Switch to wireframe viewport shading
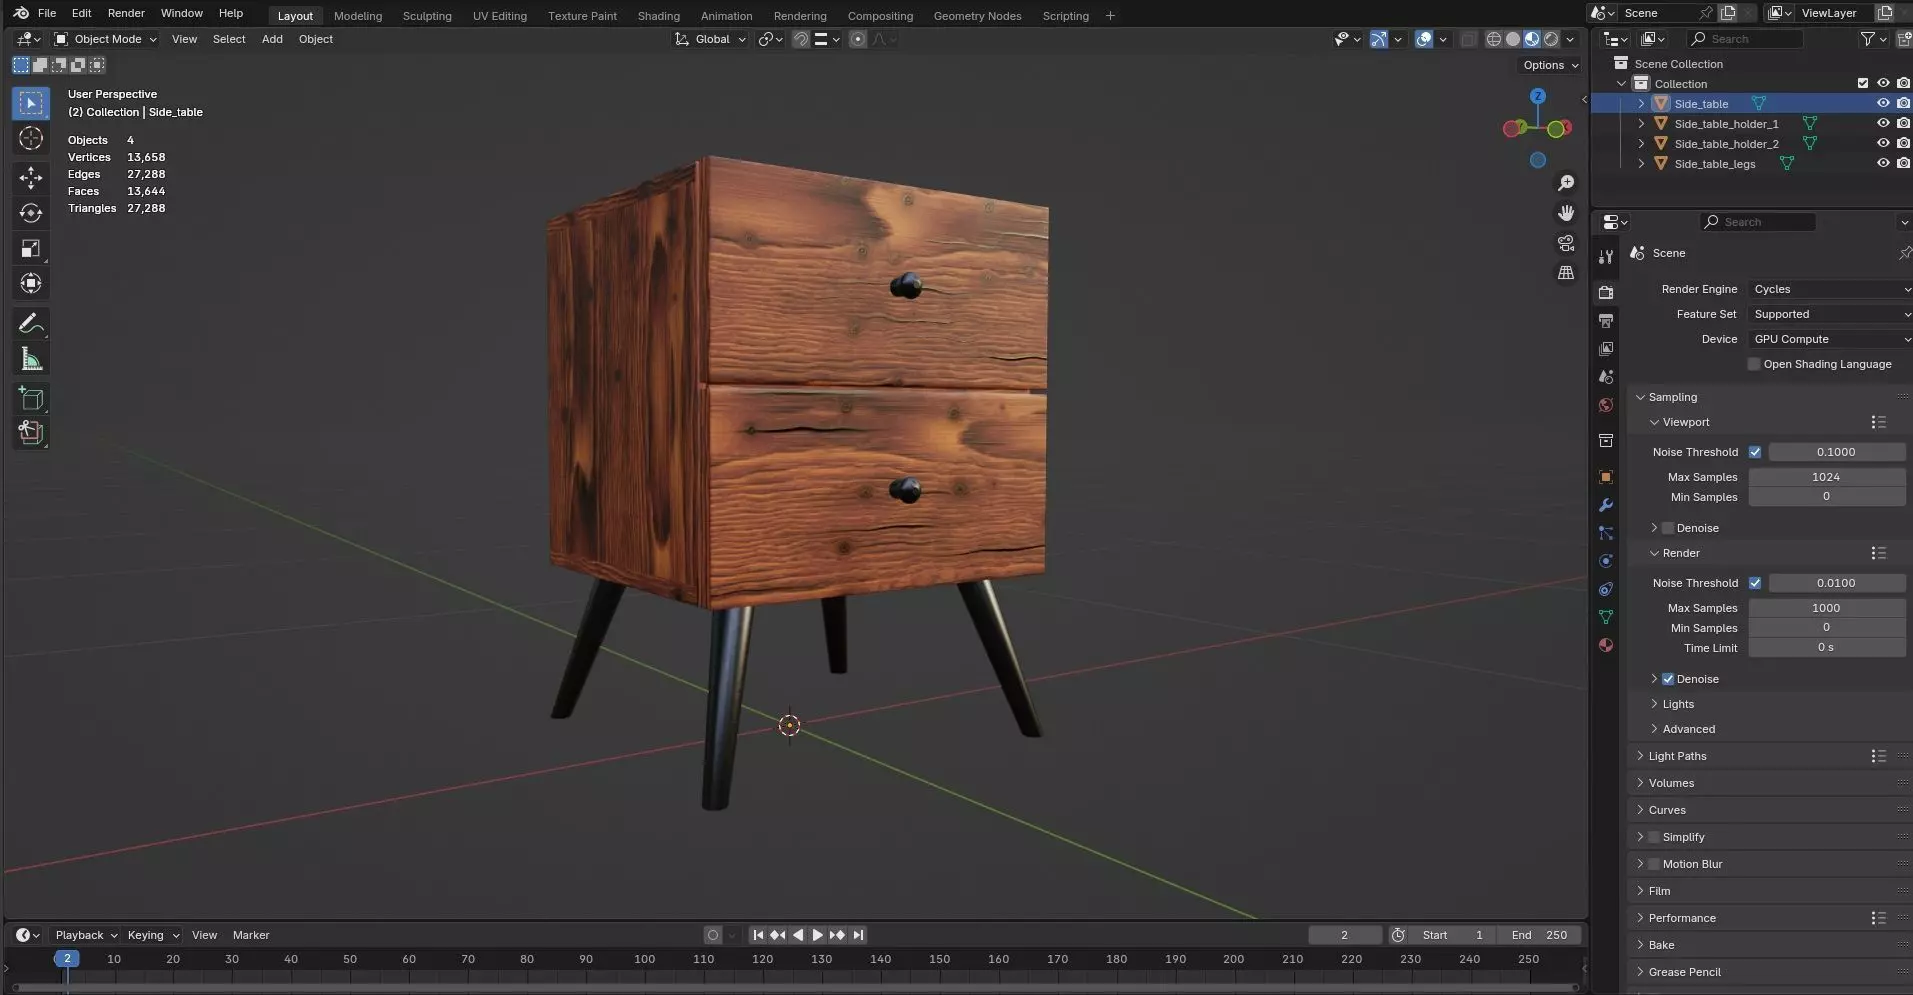Screen dimensions: 1913x995 [x=1494, y=39]
